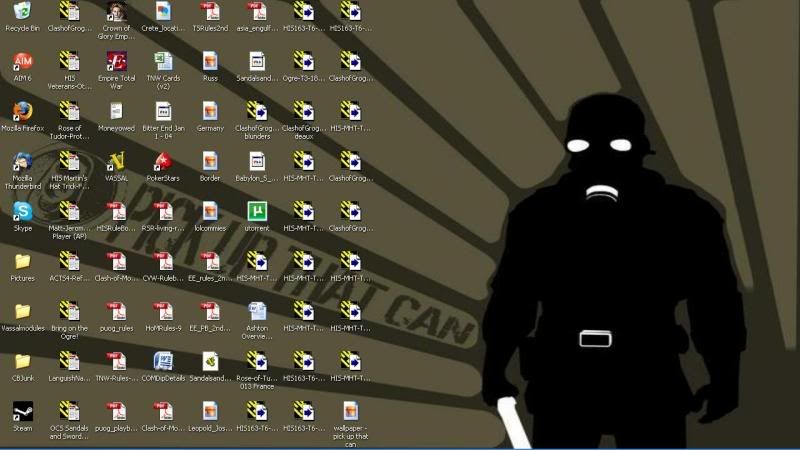Select HIS Martin's Hat Trick file
Screen dimensions: 800x450
click(69, 161)
